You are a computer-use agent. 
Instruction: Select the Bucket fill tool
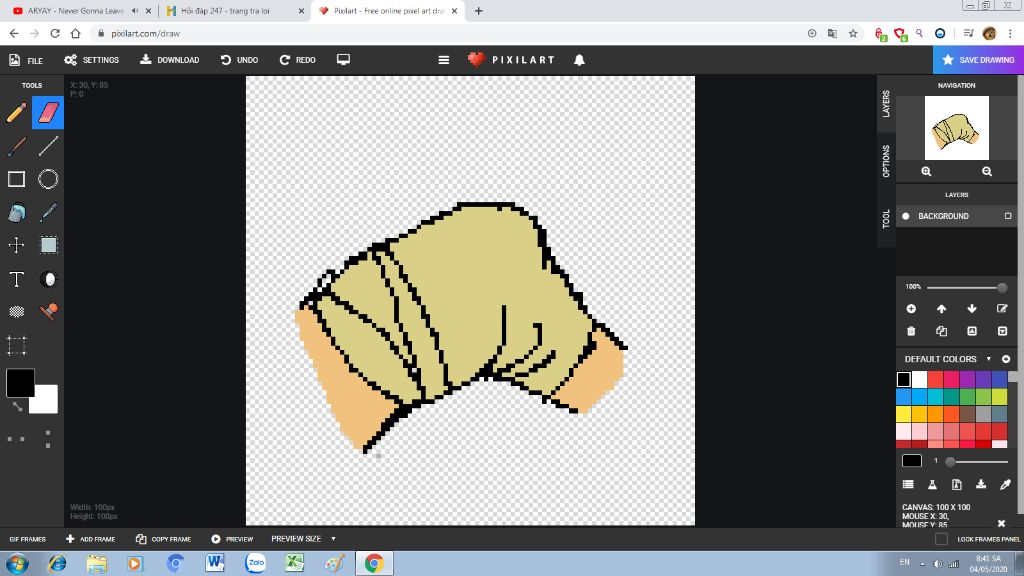pos(16,211)
